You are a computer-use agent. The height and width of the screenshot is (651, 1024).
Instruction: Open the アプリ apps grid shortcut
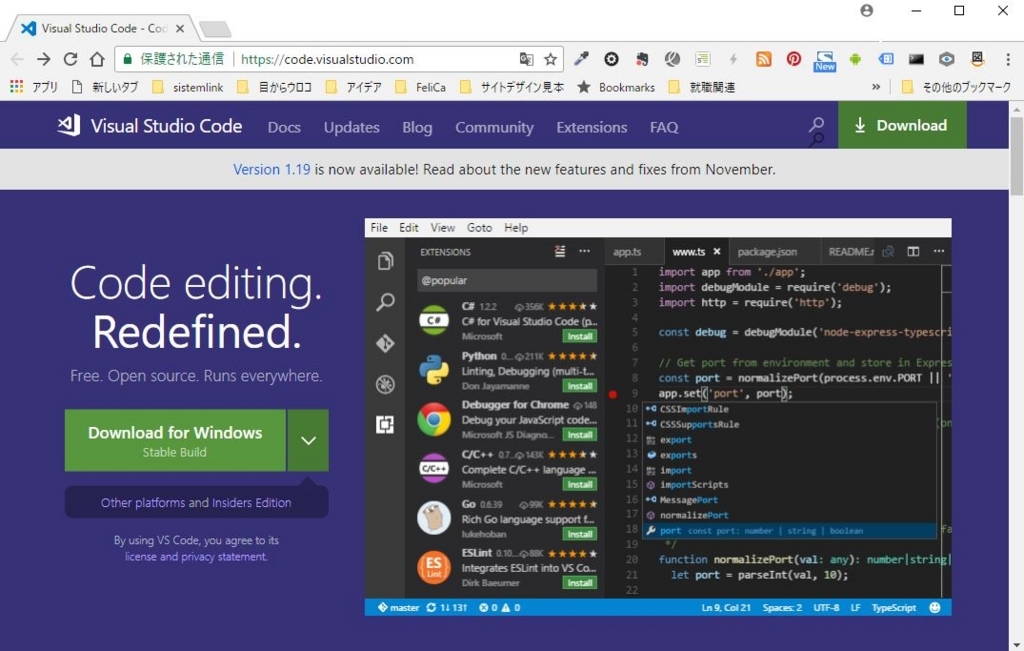[x=34, y=87]
